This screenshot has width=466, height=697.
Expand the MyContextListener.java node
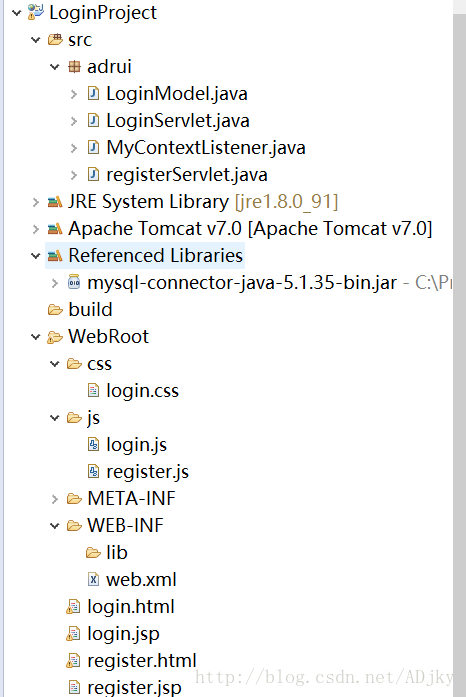coord(74,148)
